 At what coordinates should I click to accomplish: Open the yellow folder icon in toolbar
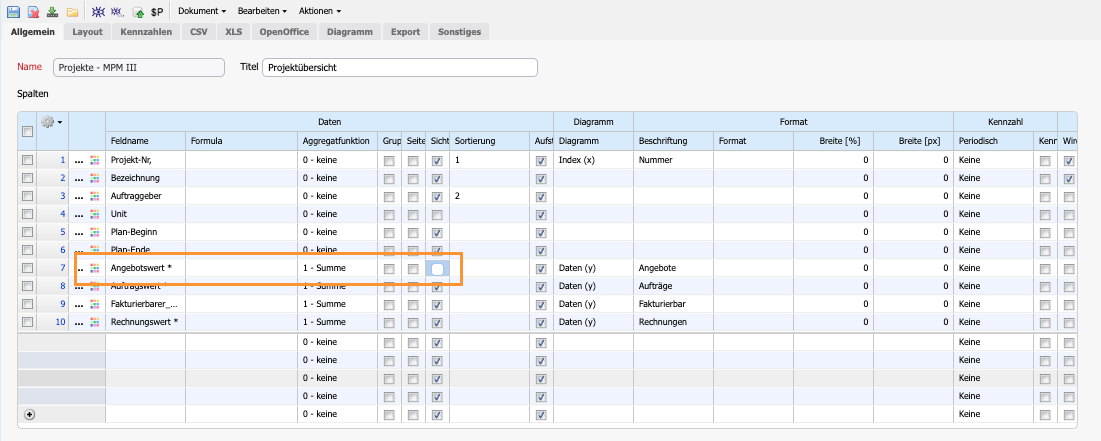coord(72,12)
